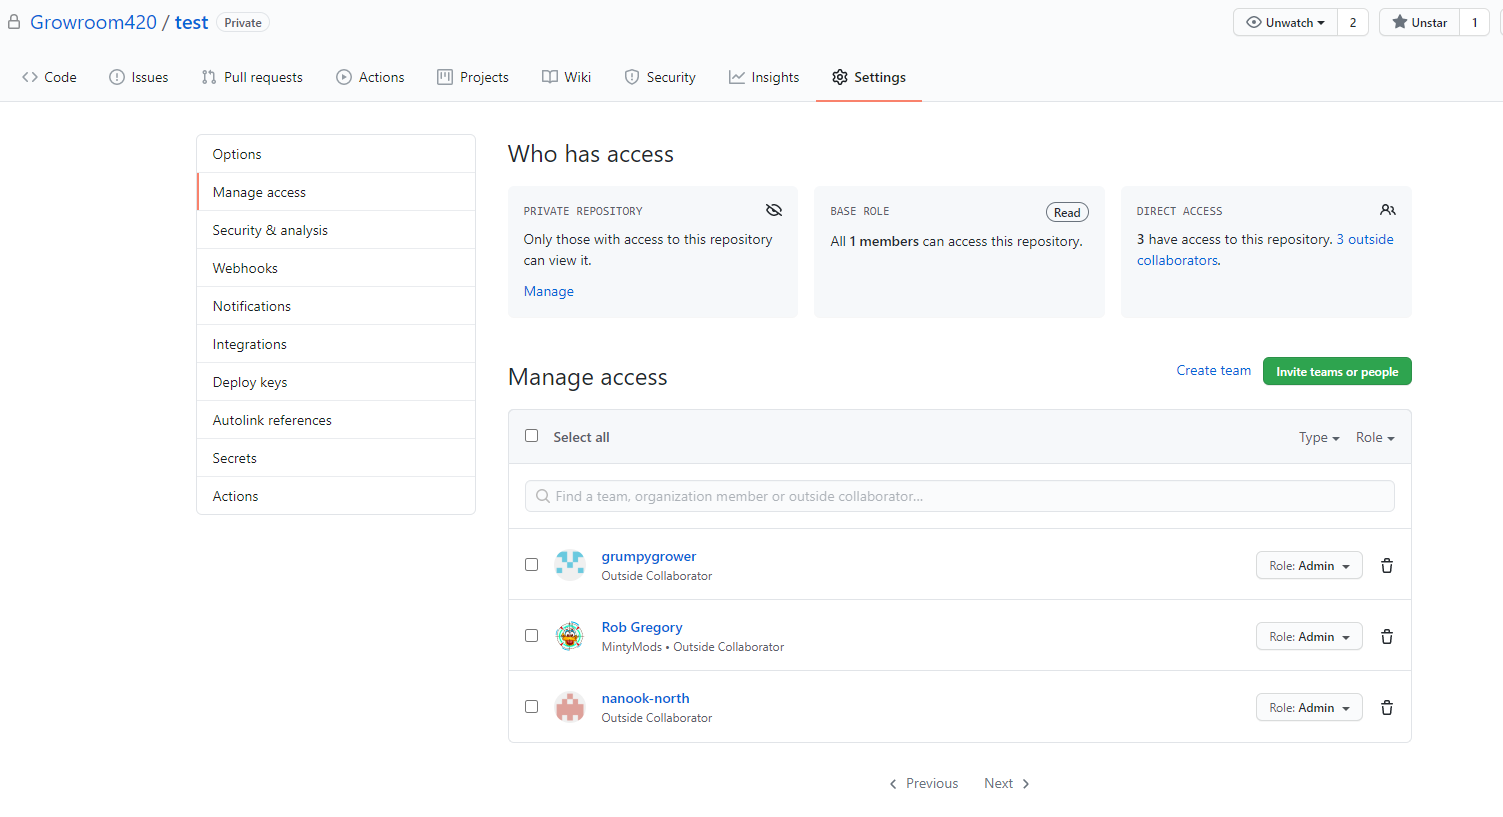This screenshot has width=1503, height=817.
Task: Click the Create team link
Action: 1213,371
